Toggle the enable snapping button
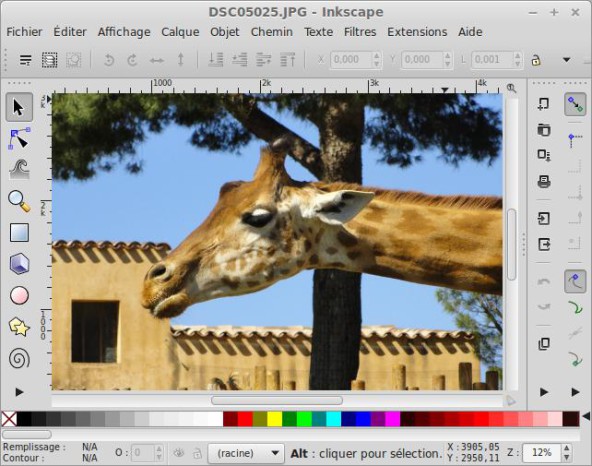592x466 pixels. (x=575, y=104)
